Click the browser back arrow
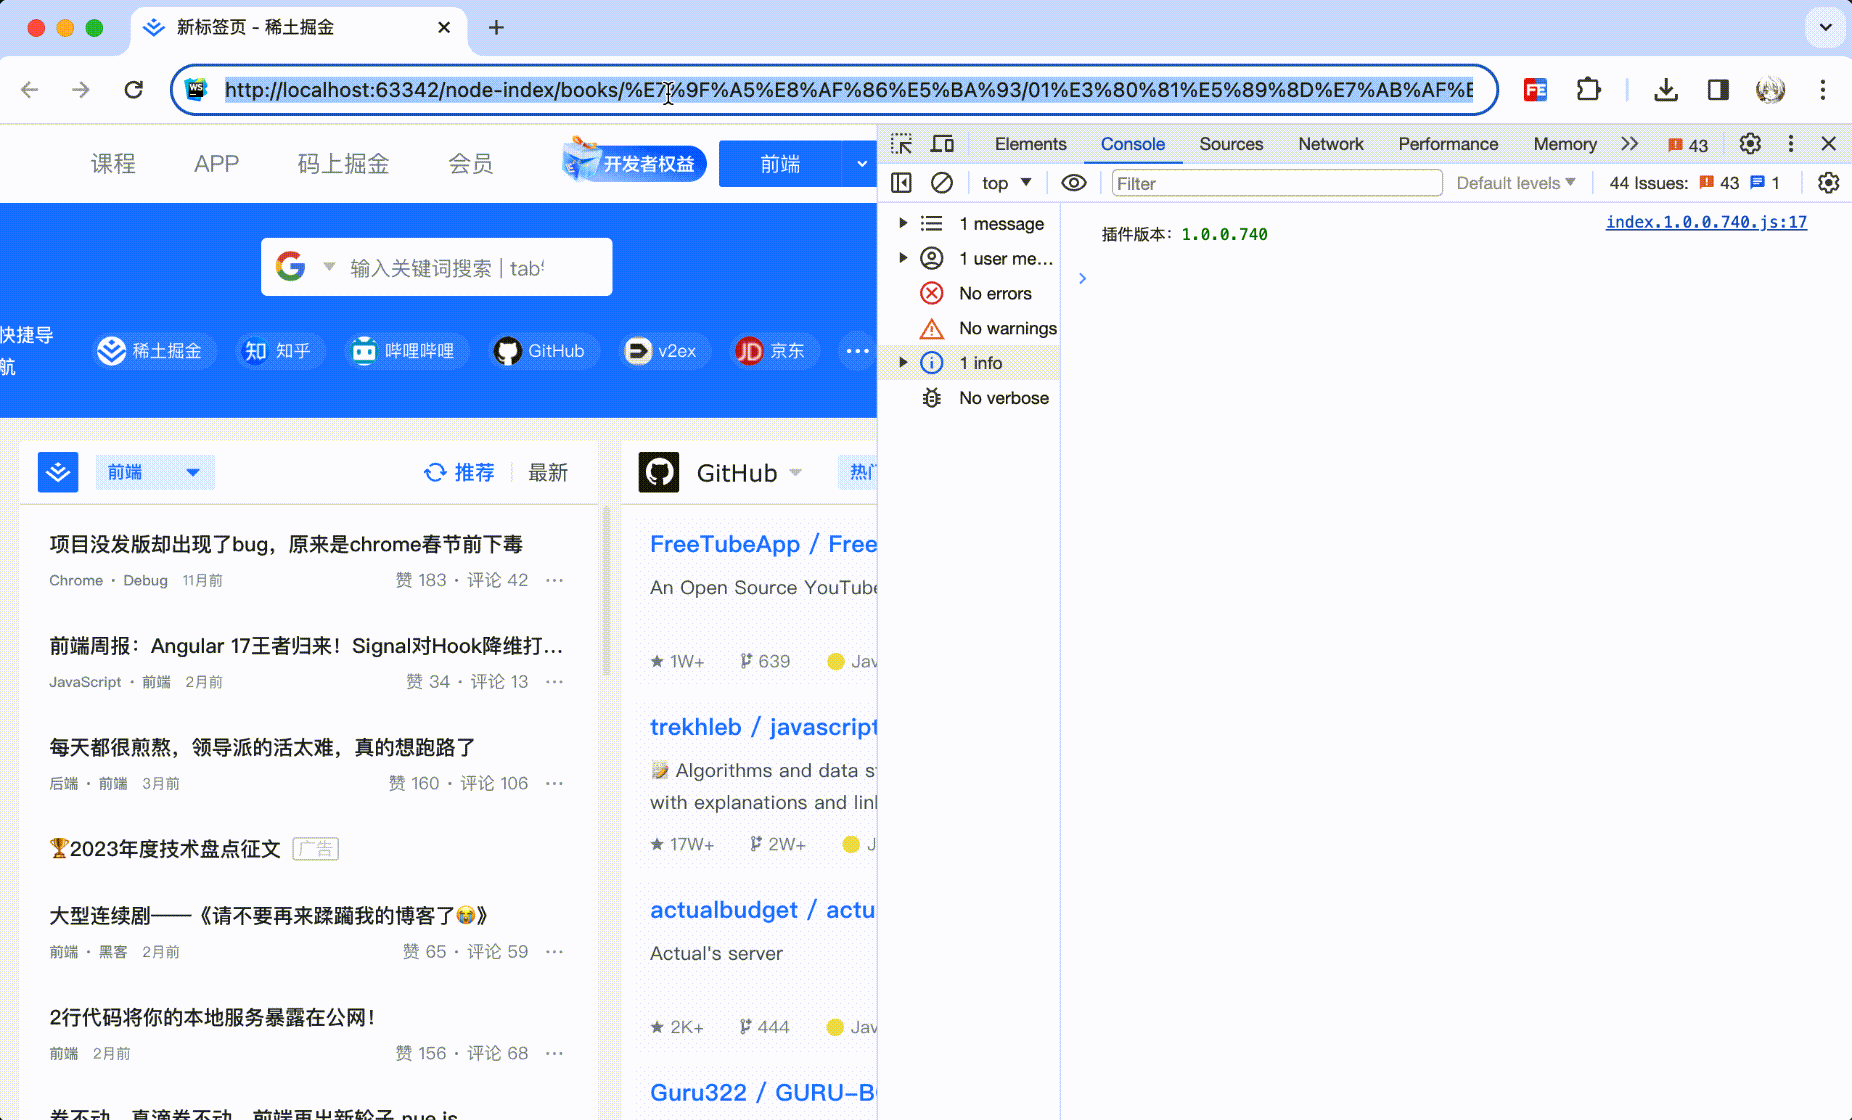 (x=30, y=90)
